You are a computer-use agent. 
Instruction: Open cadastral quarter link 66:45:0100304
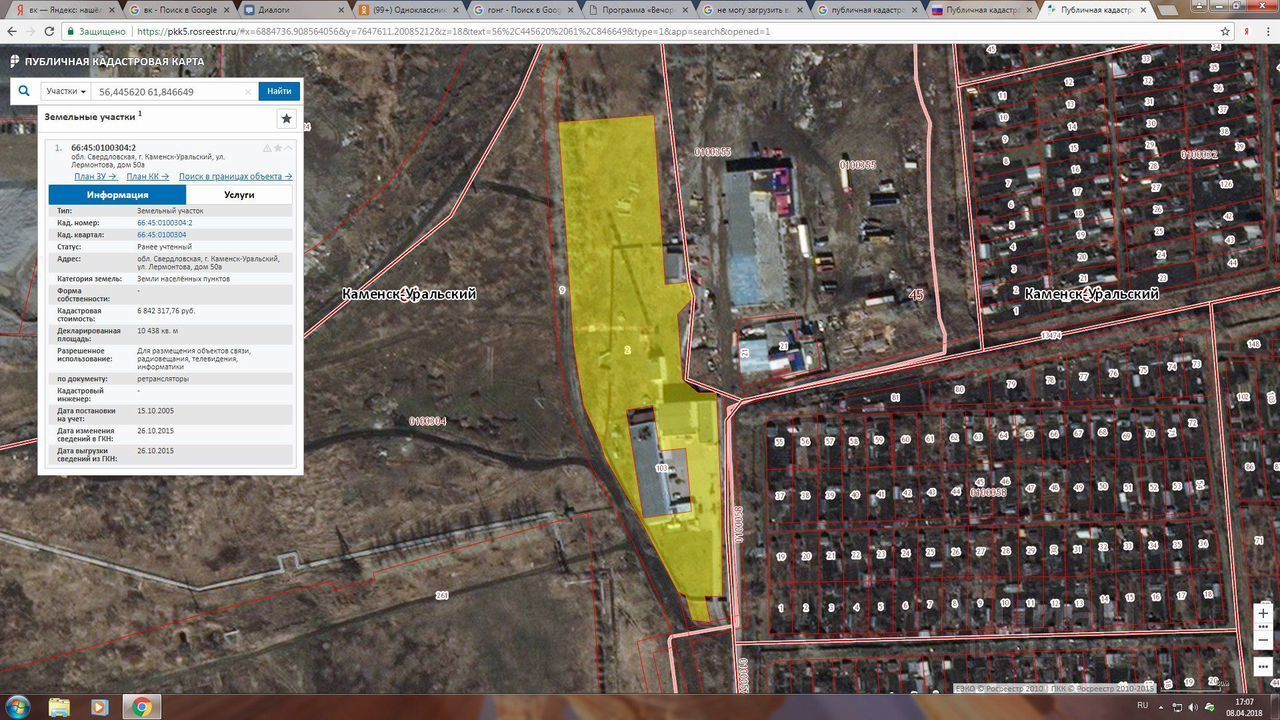point(162,235)
